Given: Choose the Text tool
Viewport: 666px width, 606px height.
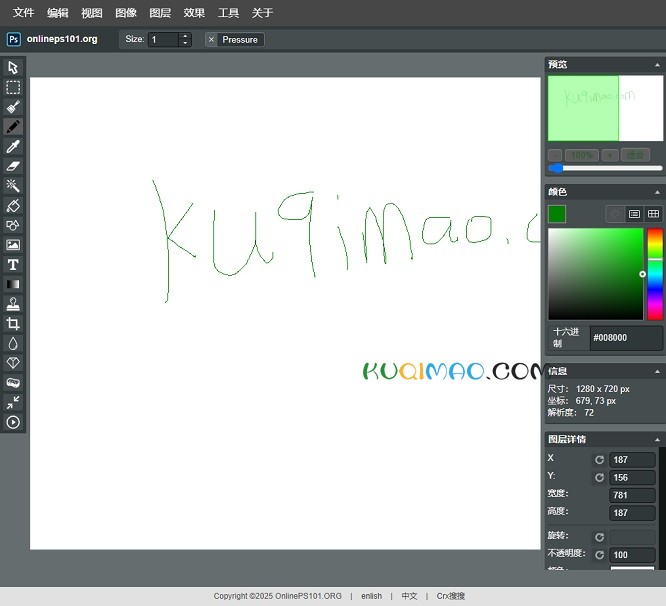Looking at the screenshot, I should pos(13,264).
